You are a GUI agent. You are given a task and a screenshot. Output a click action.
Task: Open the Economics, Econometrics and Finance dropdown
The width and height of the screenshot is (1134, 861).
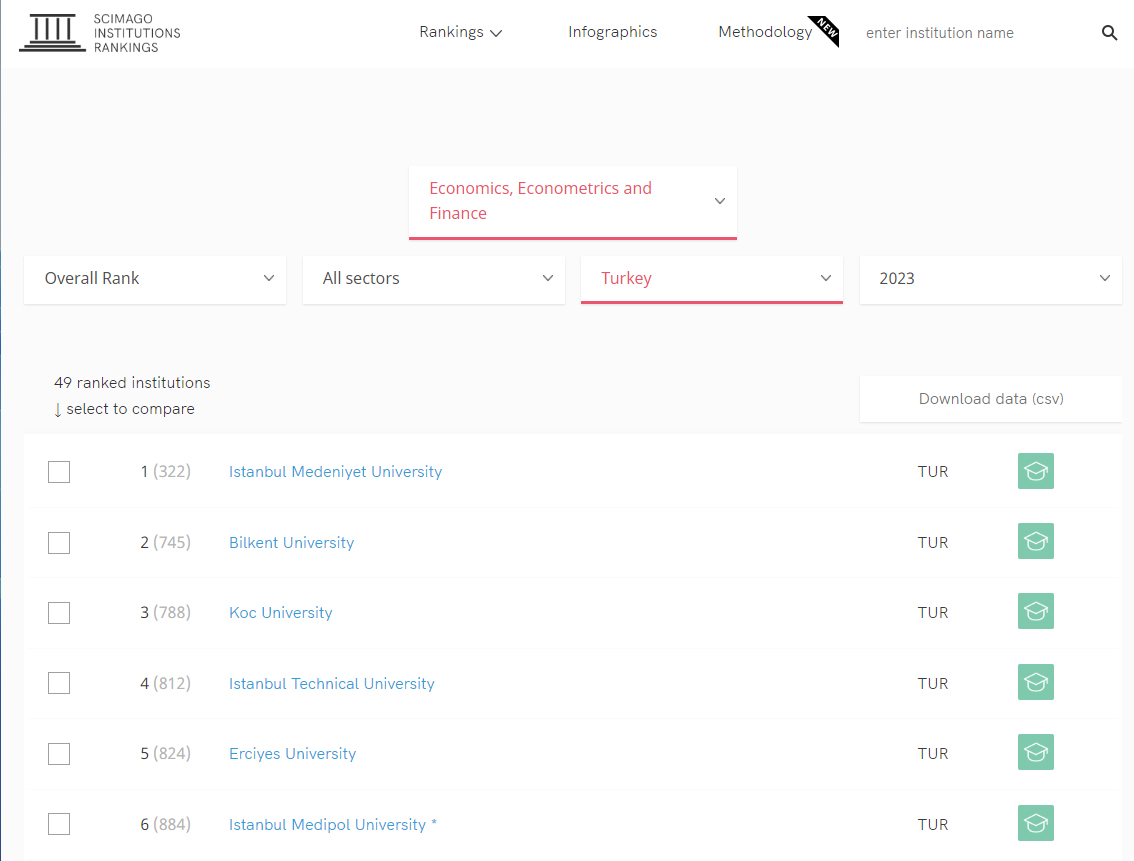point(573,202)
